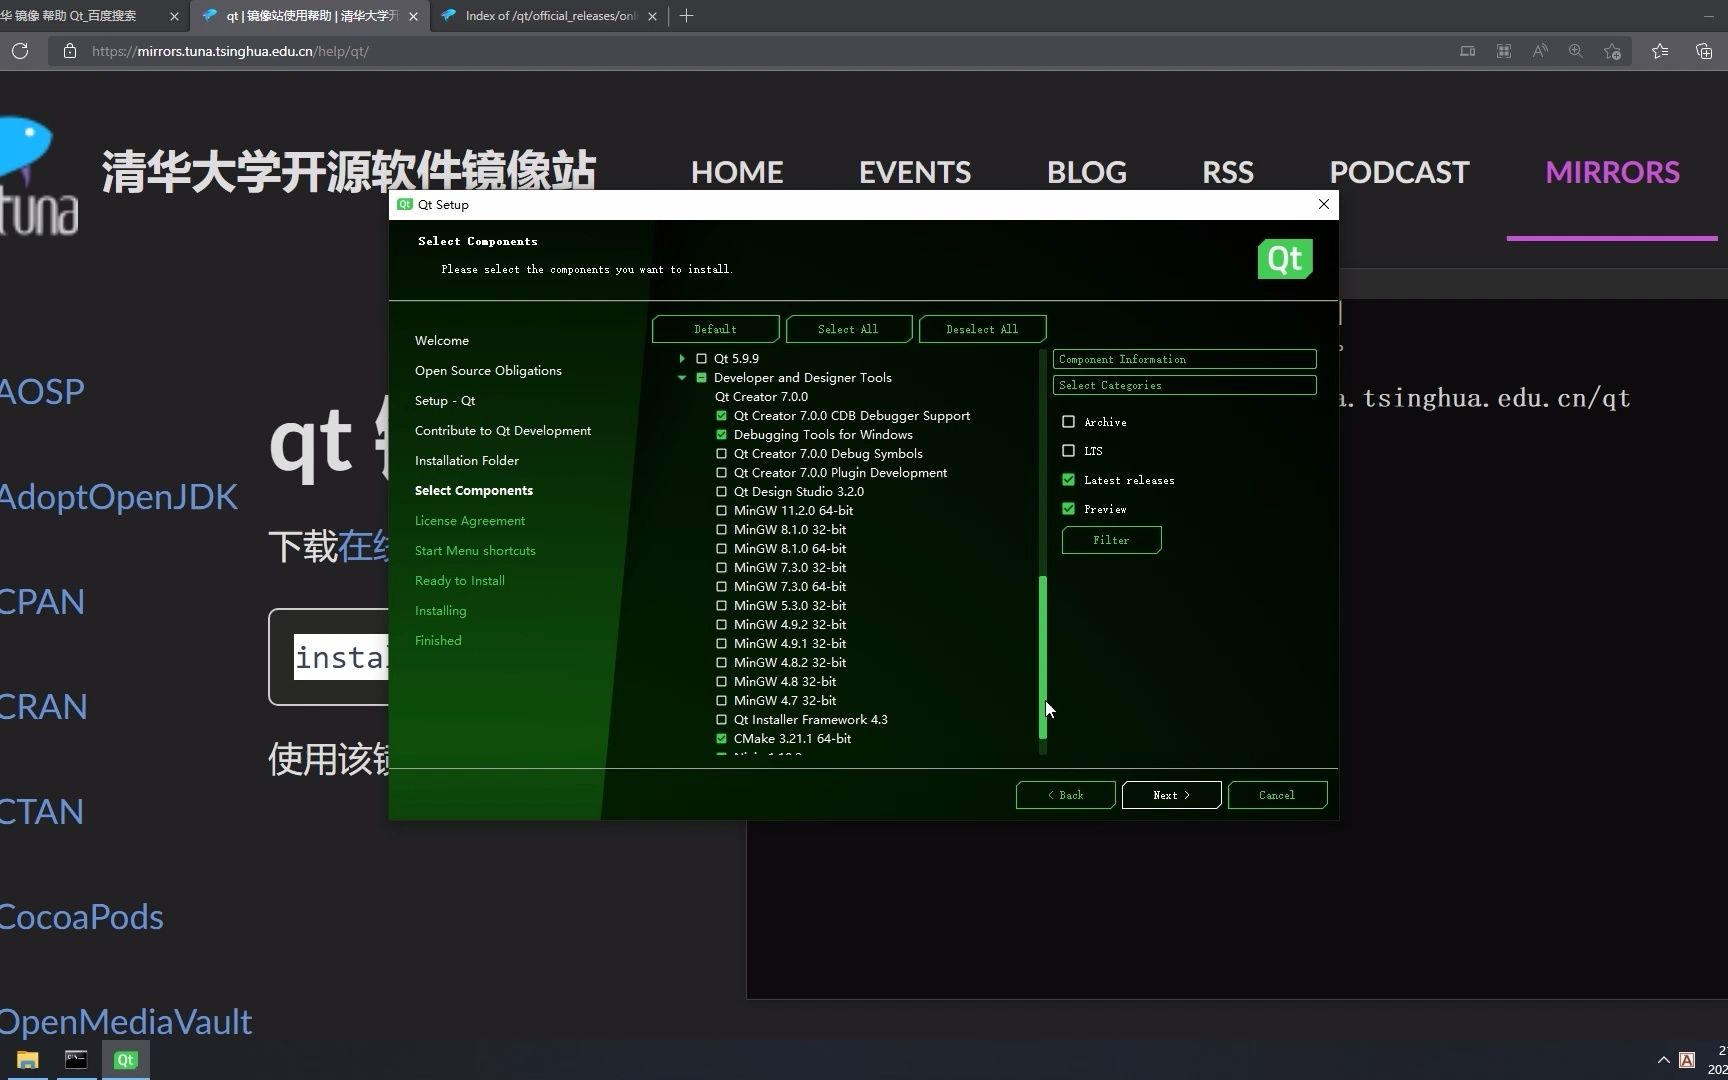
Task: Open the AdoptOpenJDK mirror help link
Action: [118, 497]
